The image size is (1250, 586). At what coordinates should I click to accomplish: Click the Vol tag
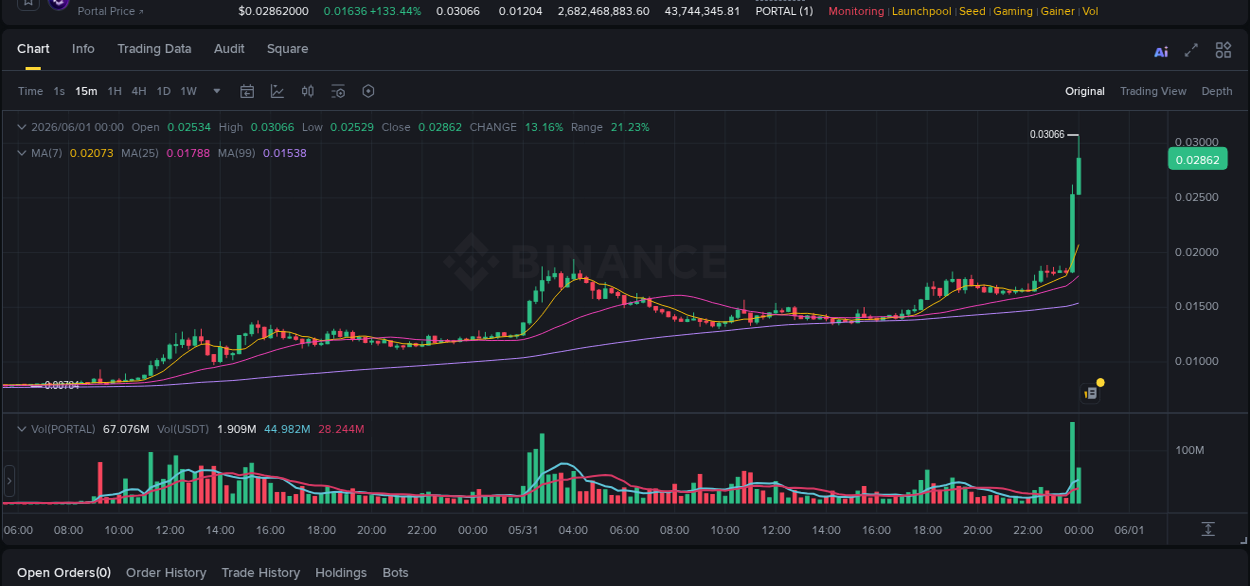pyautogui.click(x=1090, y=11)
